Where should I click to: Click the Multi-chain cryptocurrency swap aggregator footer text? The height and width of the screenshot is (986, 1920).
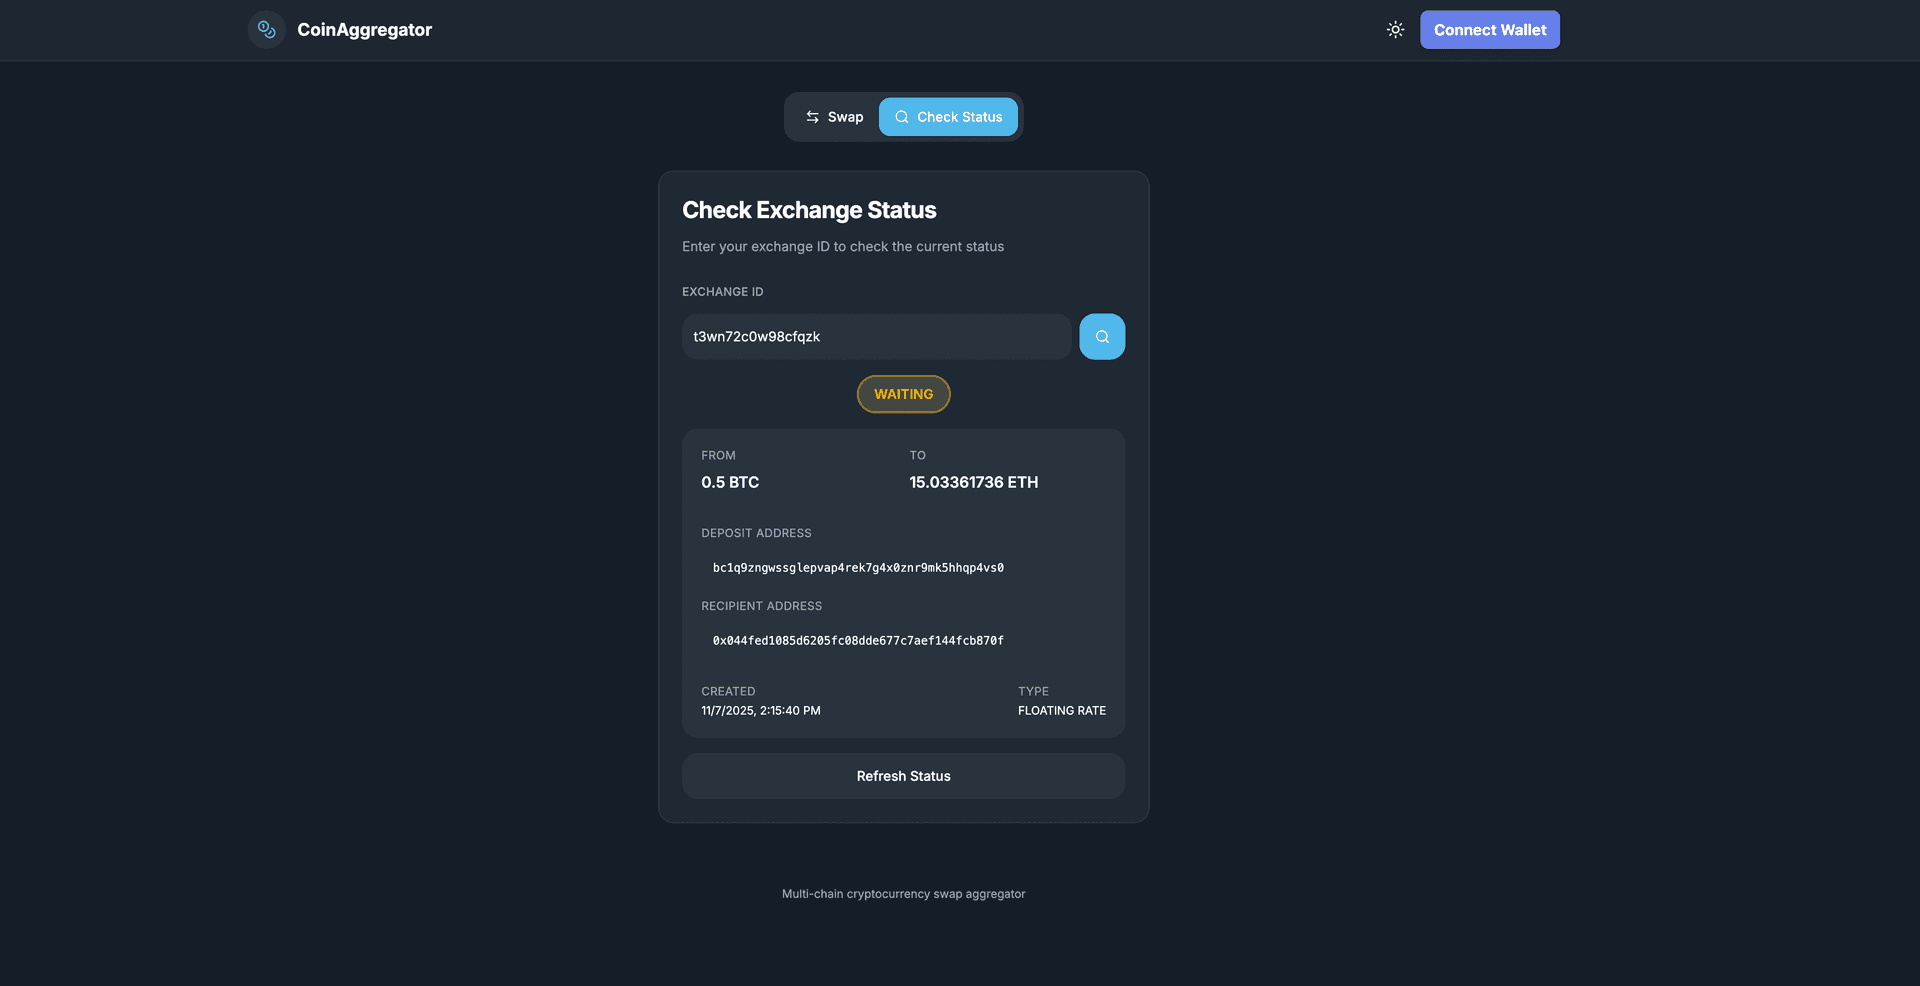(x=903, y=894)
